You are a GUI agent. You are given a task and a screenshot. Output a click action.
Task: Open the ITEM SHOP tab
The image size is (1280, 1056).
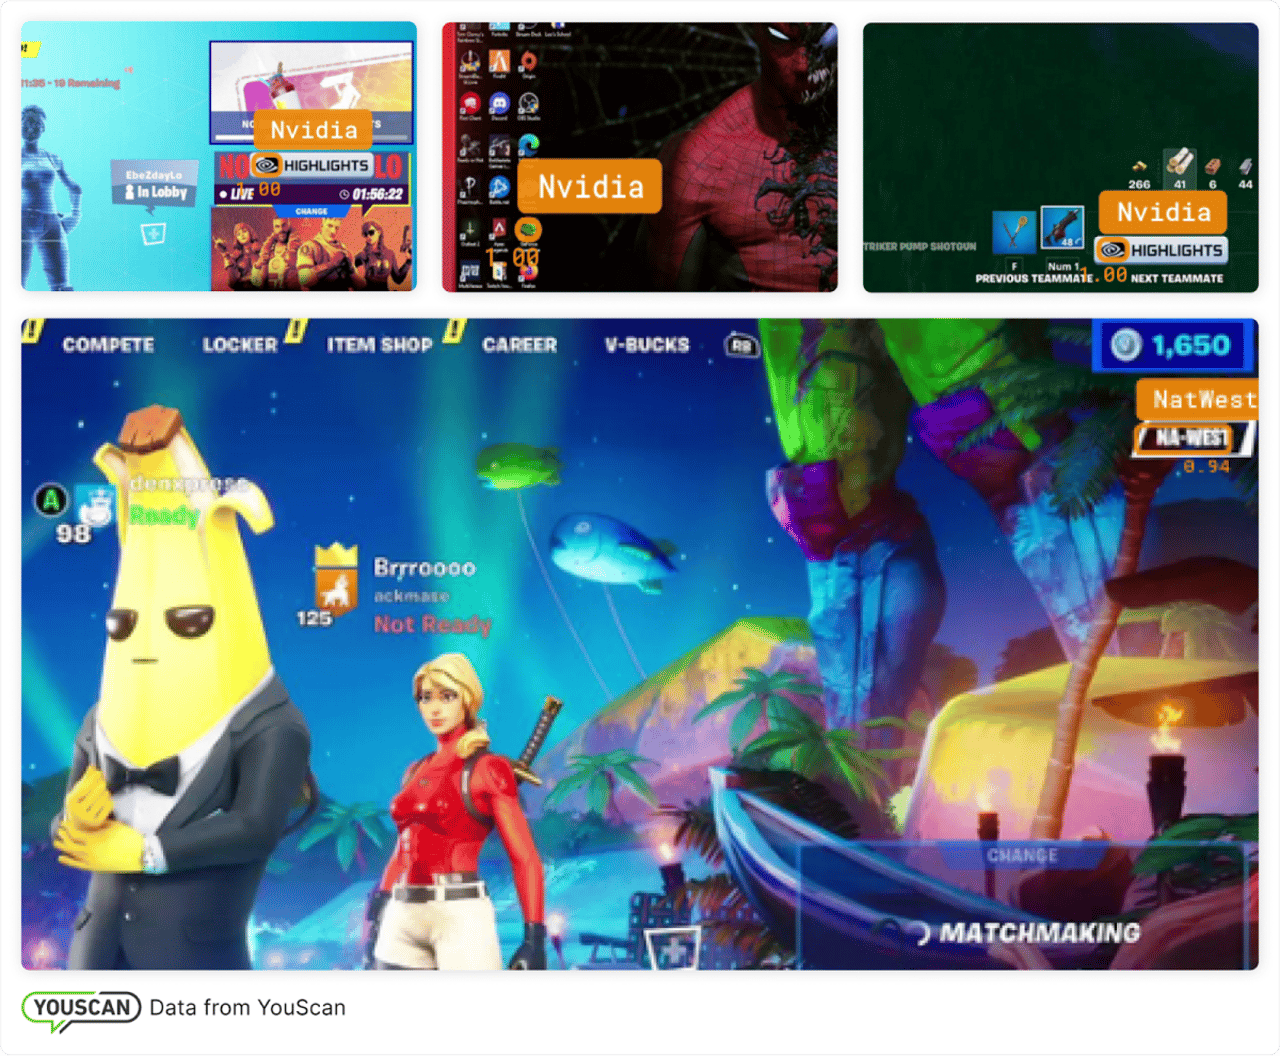(x=379, y=345)
